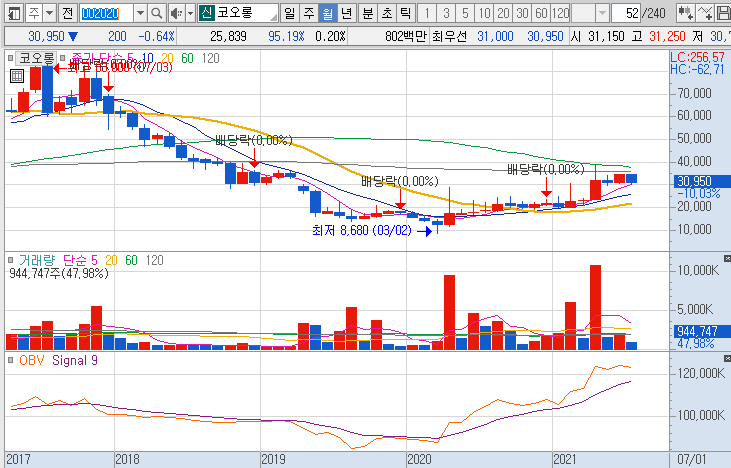This screenshot has height=468, width=731.
Task: Select the 120 interval button
Action: click(561, 13)
